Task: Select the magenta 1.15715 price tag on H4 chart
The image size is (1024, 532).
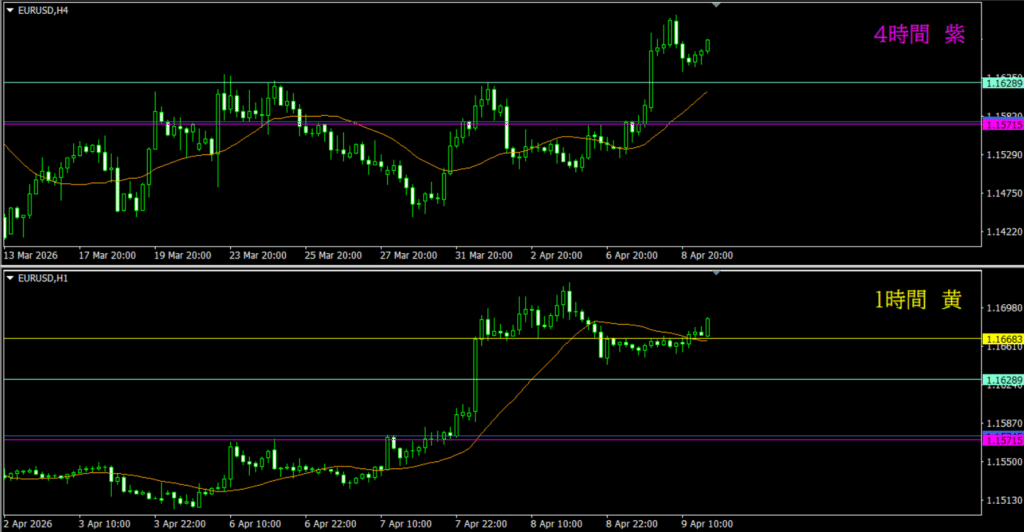Action: click(1003, 125)
